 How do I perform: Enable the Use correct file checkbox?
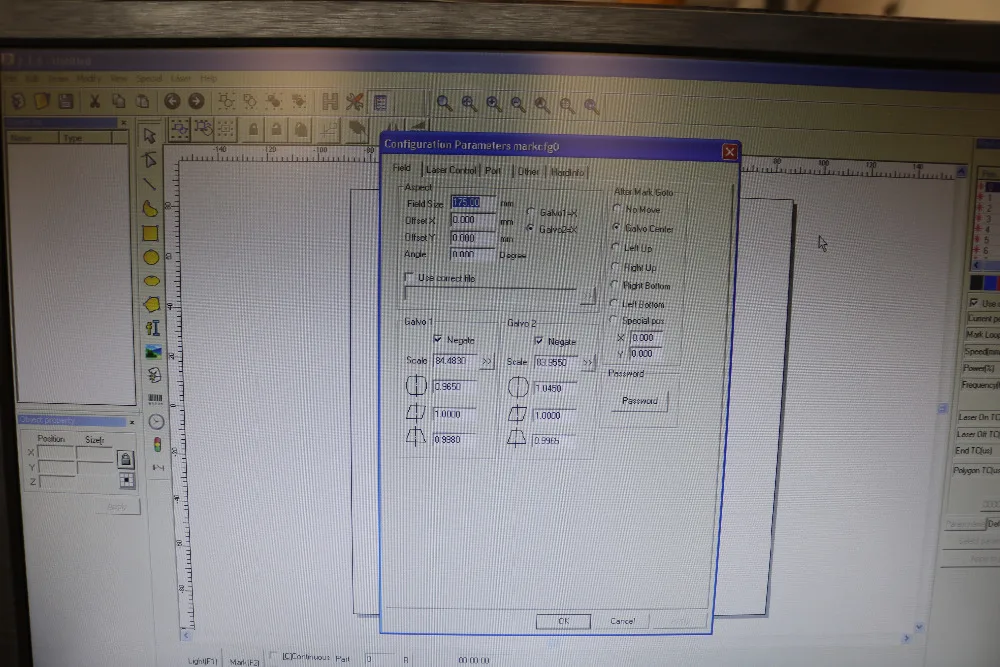[x=409, y=277]
